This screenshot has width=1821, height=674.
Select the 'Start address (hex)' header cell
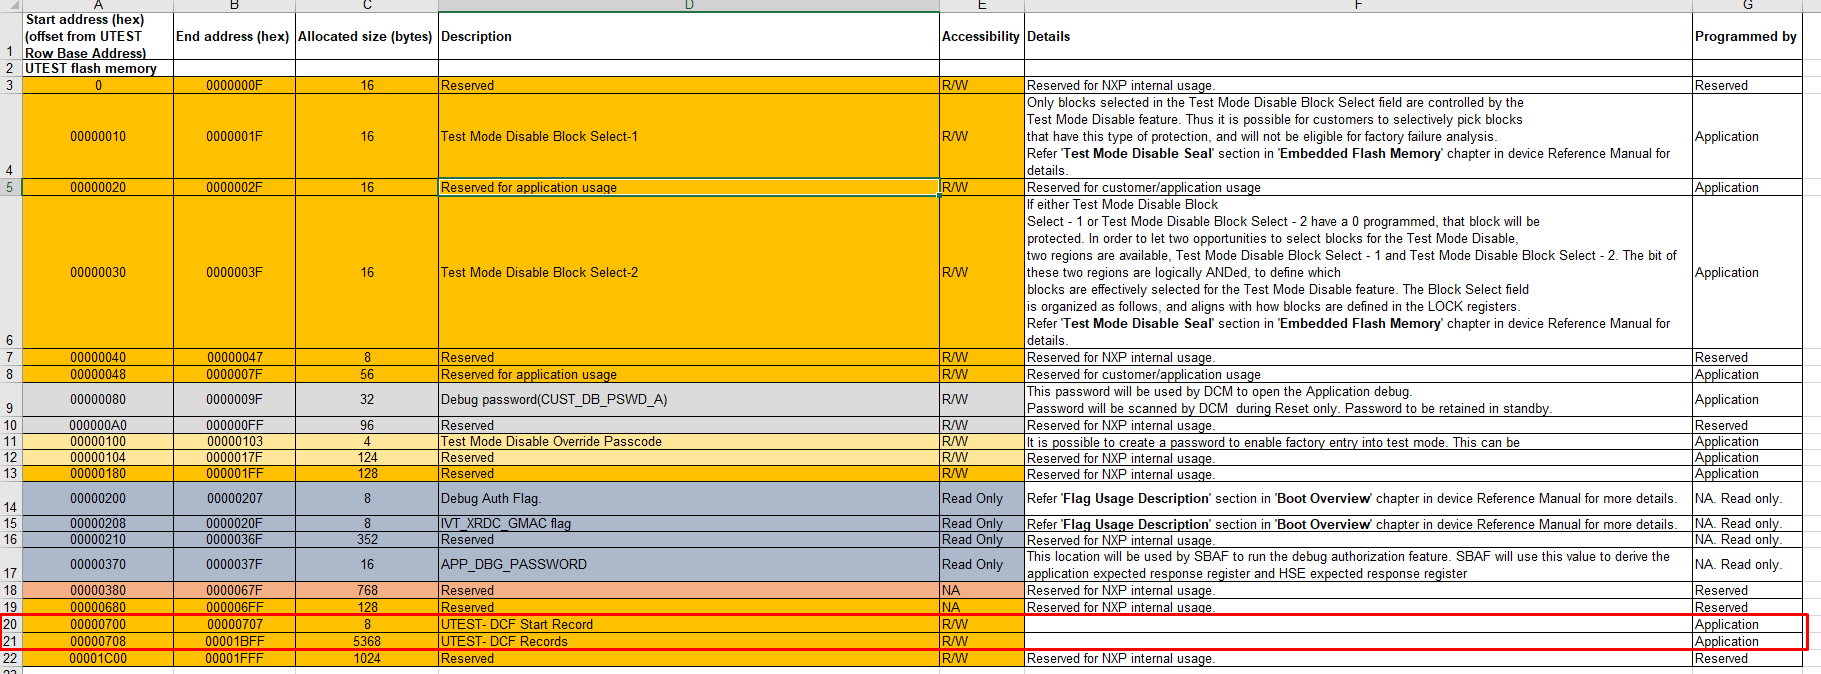click(x=98, y=36)
